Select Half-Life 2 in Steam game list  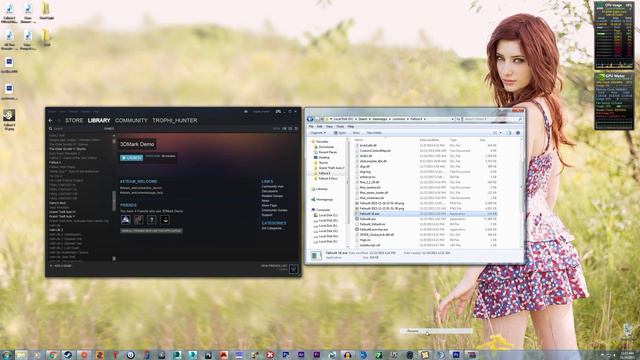56,230
